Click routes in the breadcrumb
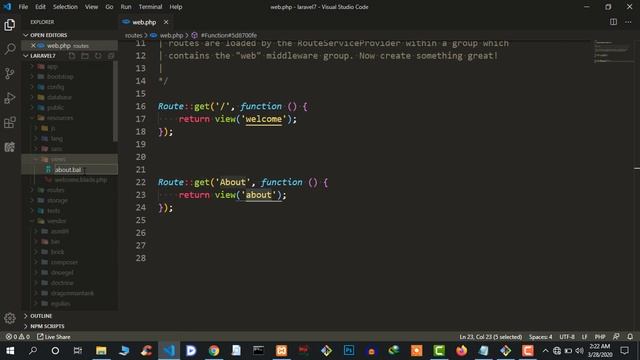 coord(133,36)
